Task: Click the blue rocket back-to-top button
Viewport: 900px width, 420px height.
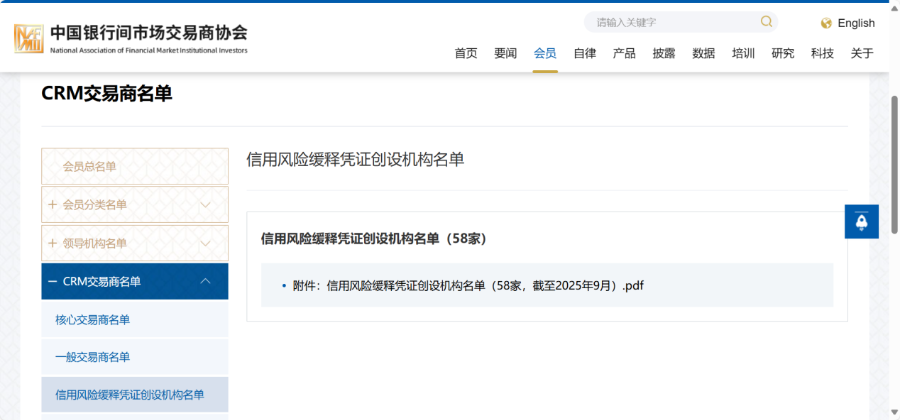Action: point(861,221)
